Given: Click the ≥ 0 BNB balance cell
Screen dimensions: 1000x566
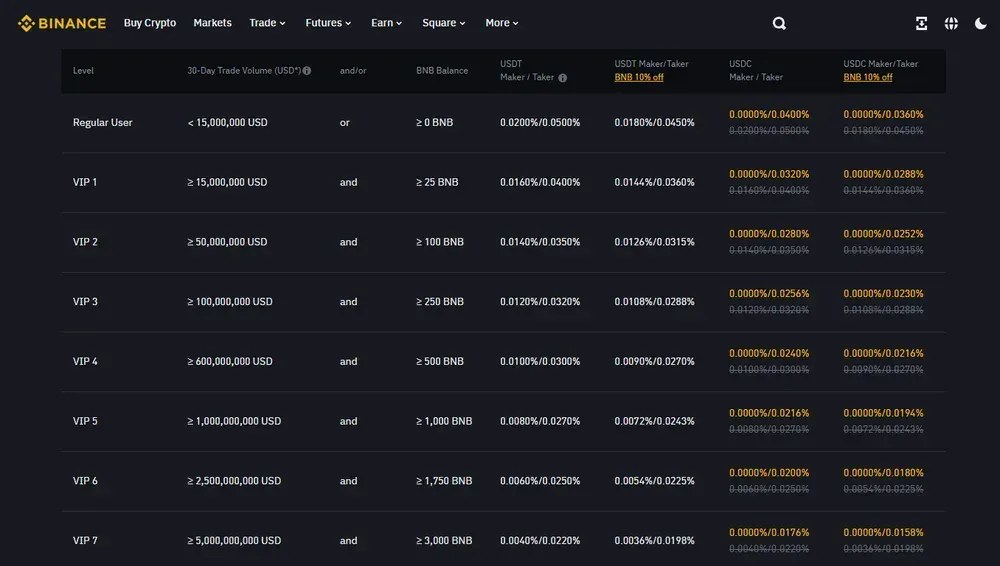Looking at the screenshot, I should (x=434, y=123).
